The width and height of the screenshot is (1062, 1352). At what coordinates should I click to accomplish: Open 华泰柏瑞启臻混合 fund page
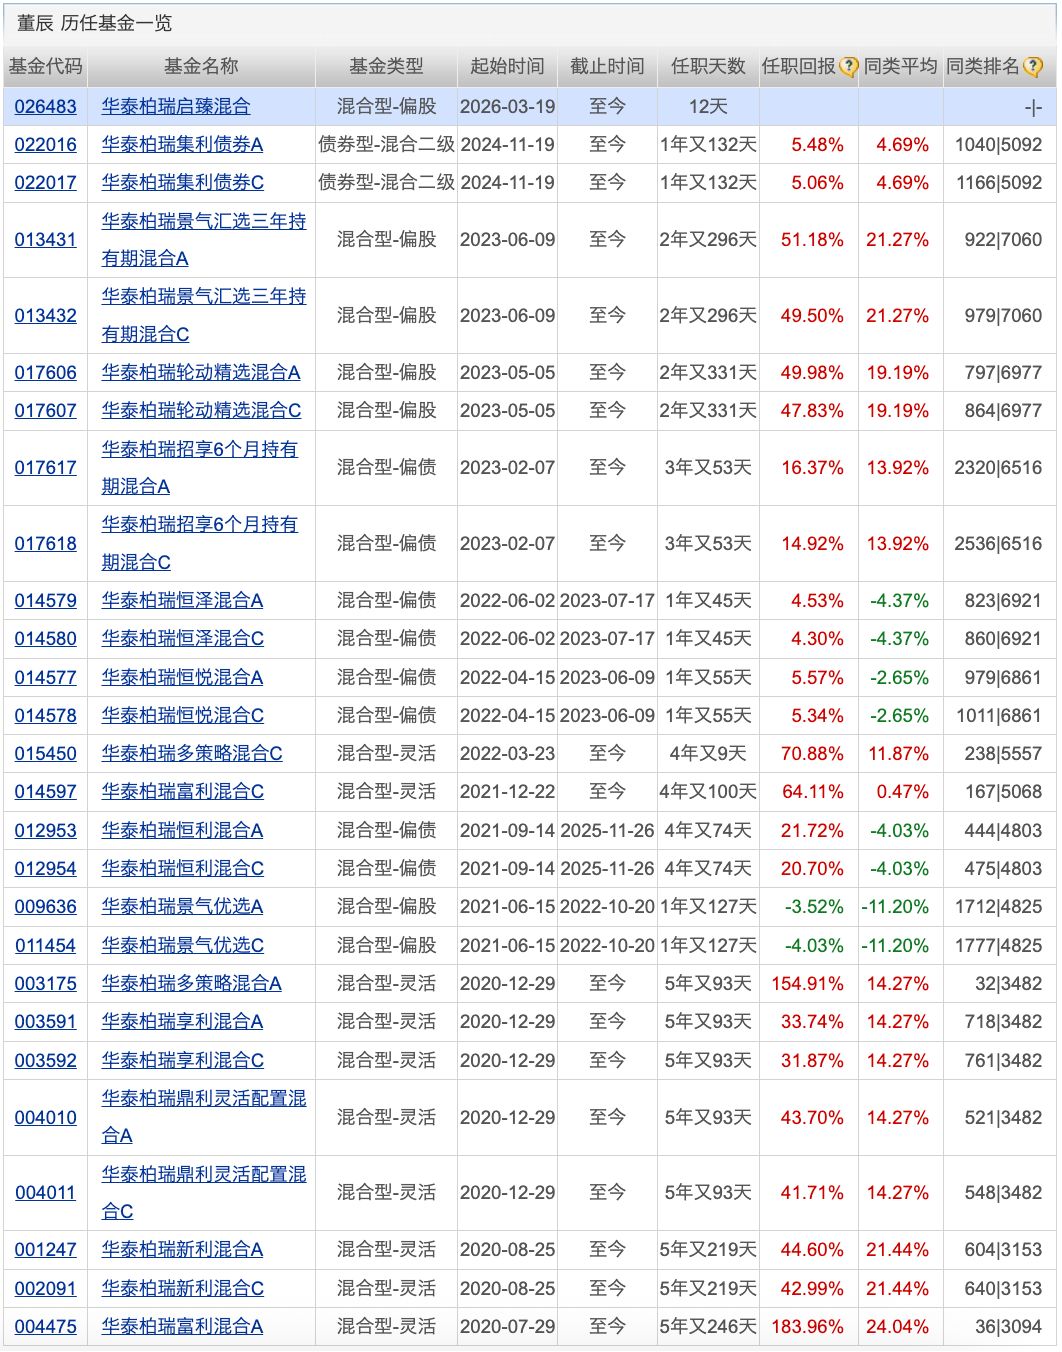pos(176,107)
